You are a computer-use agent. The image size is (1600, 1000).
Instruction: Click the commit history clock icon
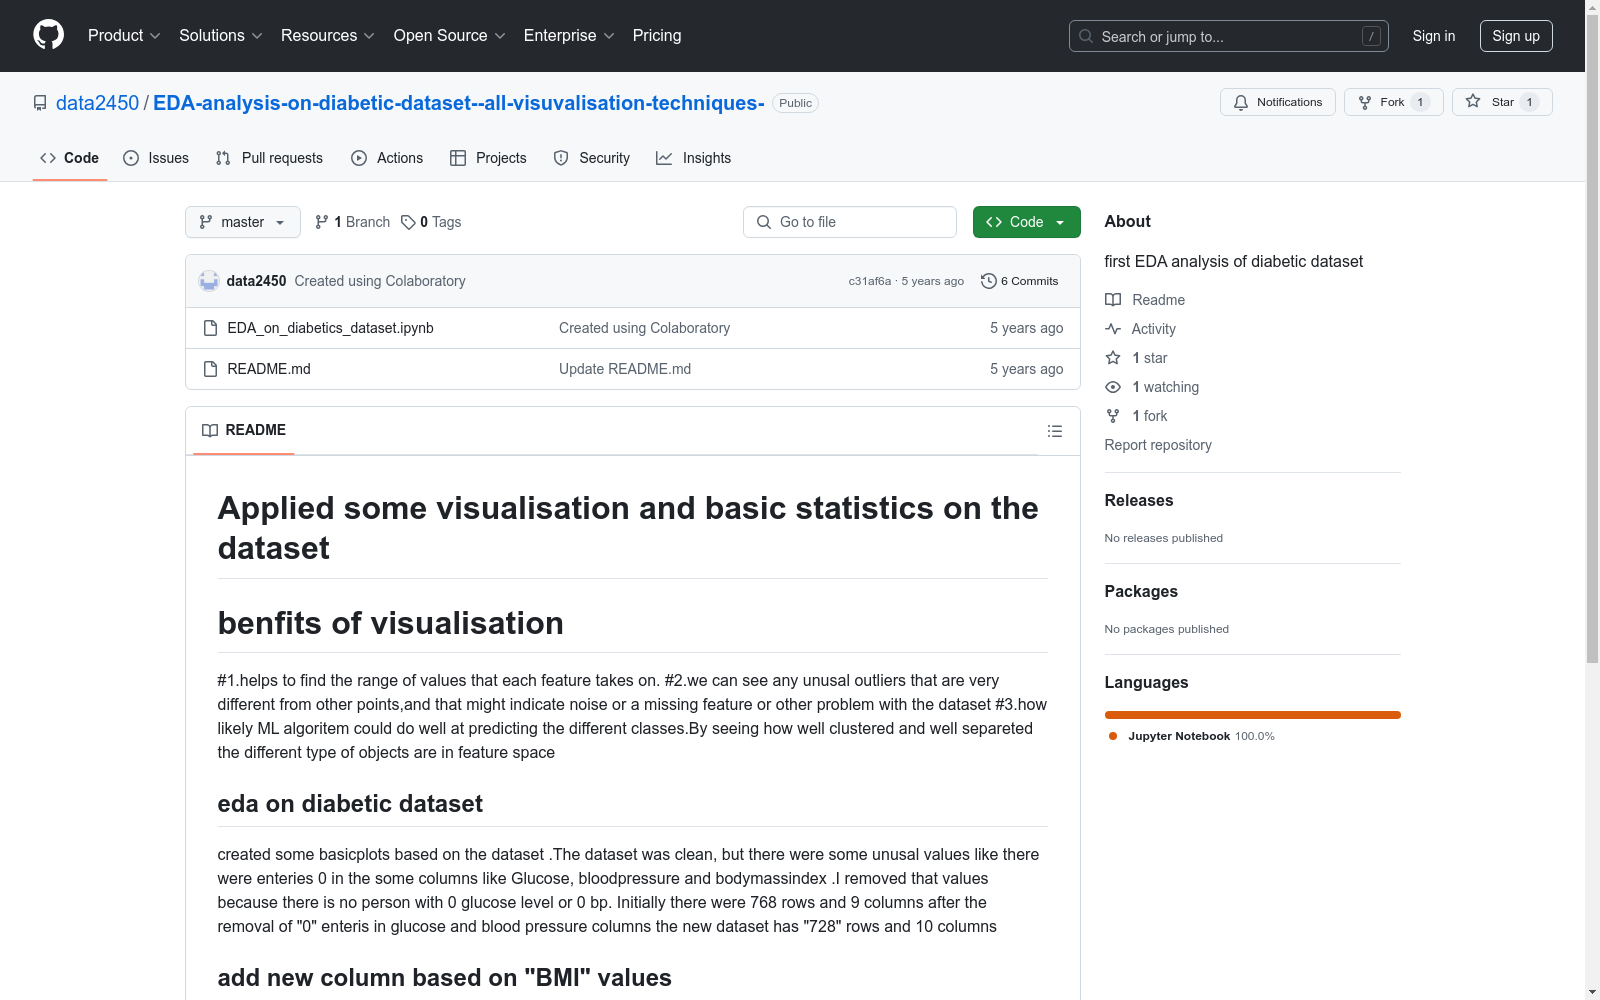(x=989, y=281)
